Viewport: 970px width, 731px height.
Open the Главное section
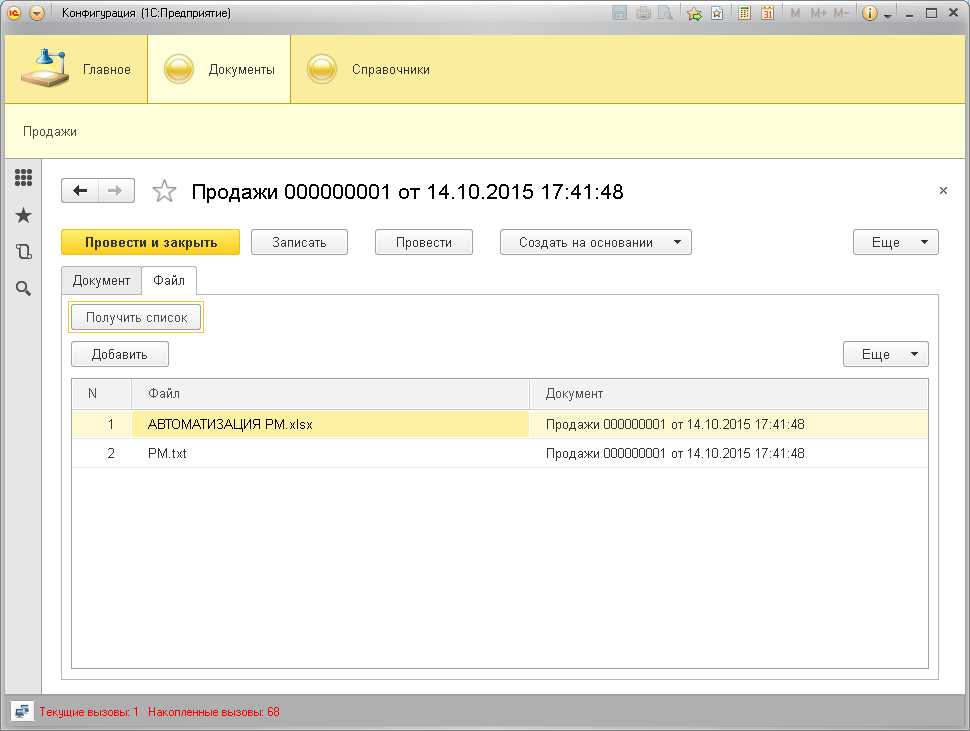tap(76, 69)
